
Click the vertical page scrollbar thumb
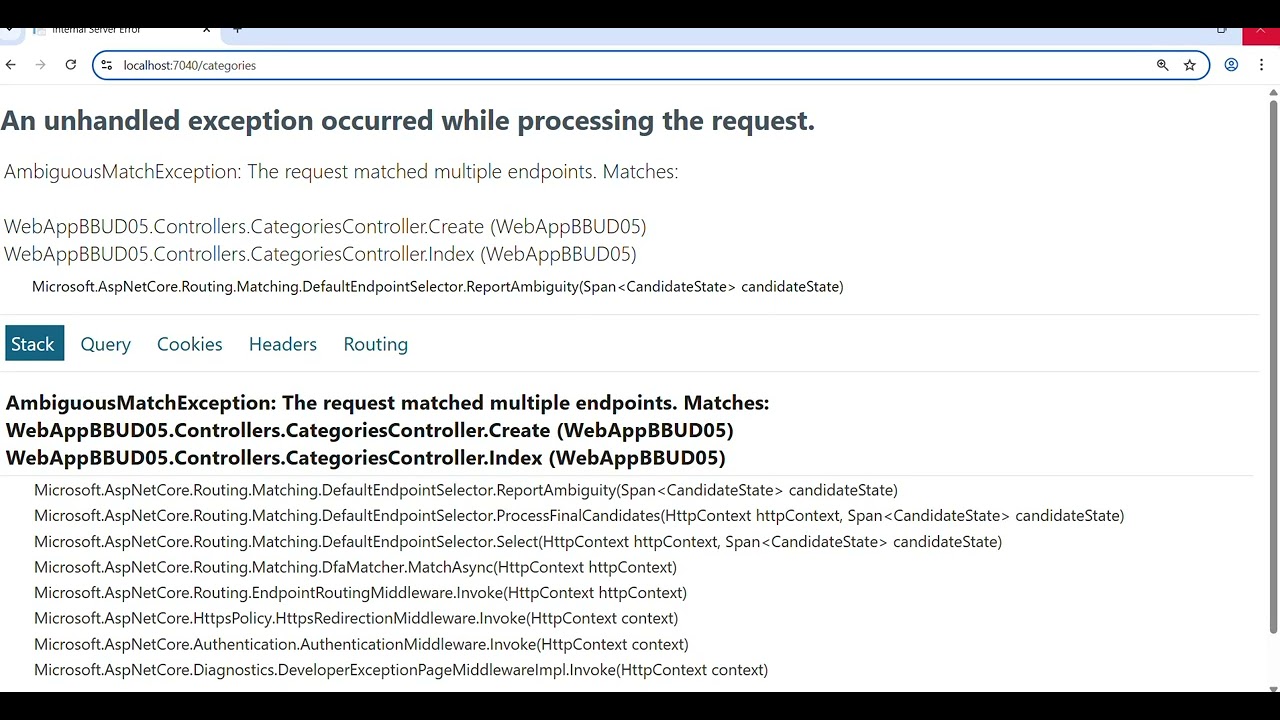tap(1273, 366)
